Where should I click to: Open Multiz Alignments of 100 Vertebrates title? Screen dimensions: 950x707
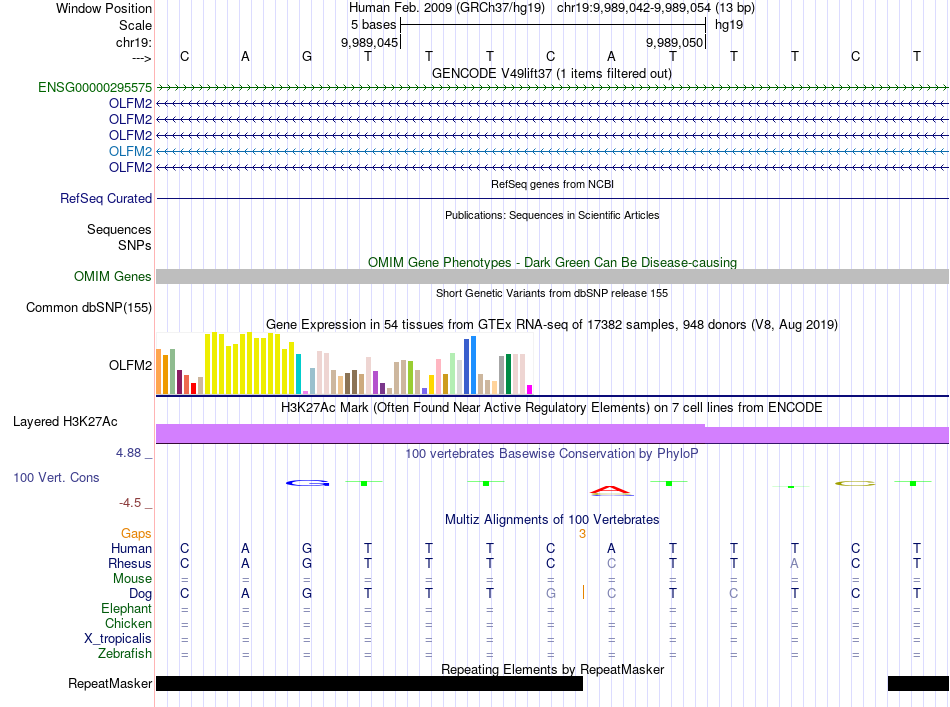click(x=552, y=519)
